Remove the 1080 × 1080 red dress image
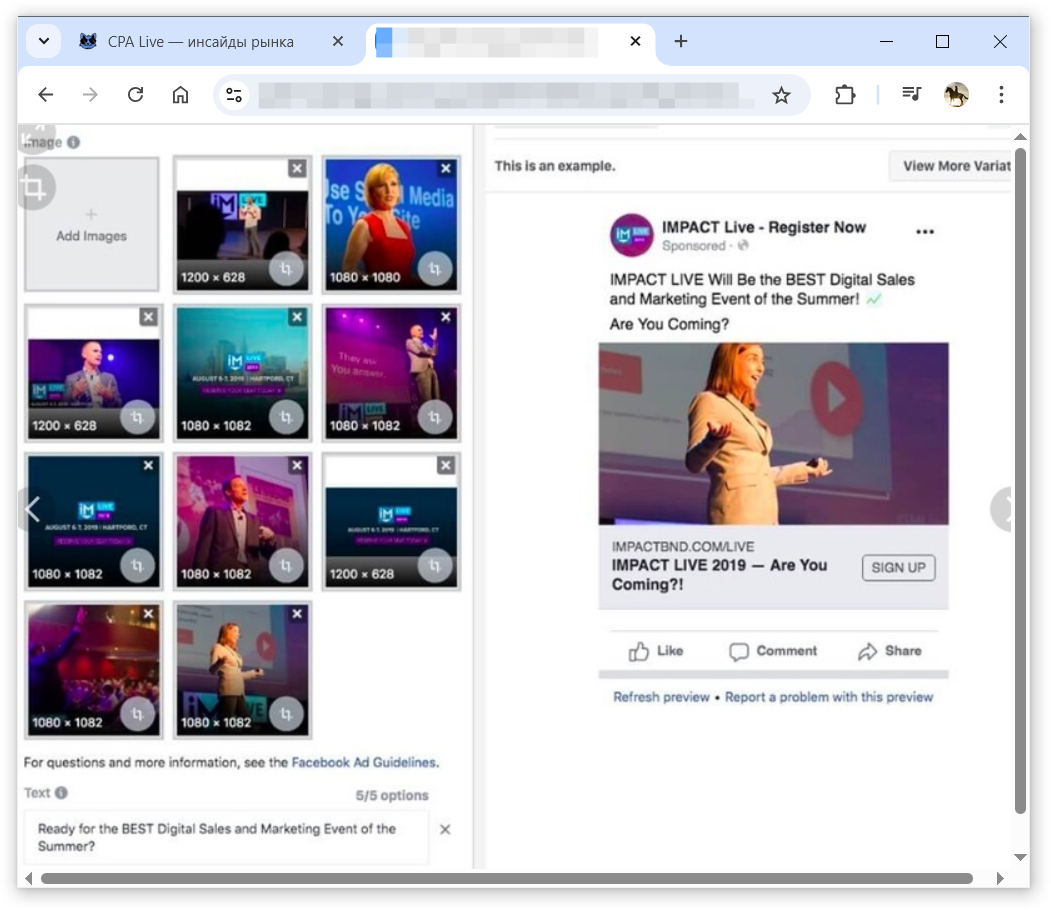 pos(446,168)
